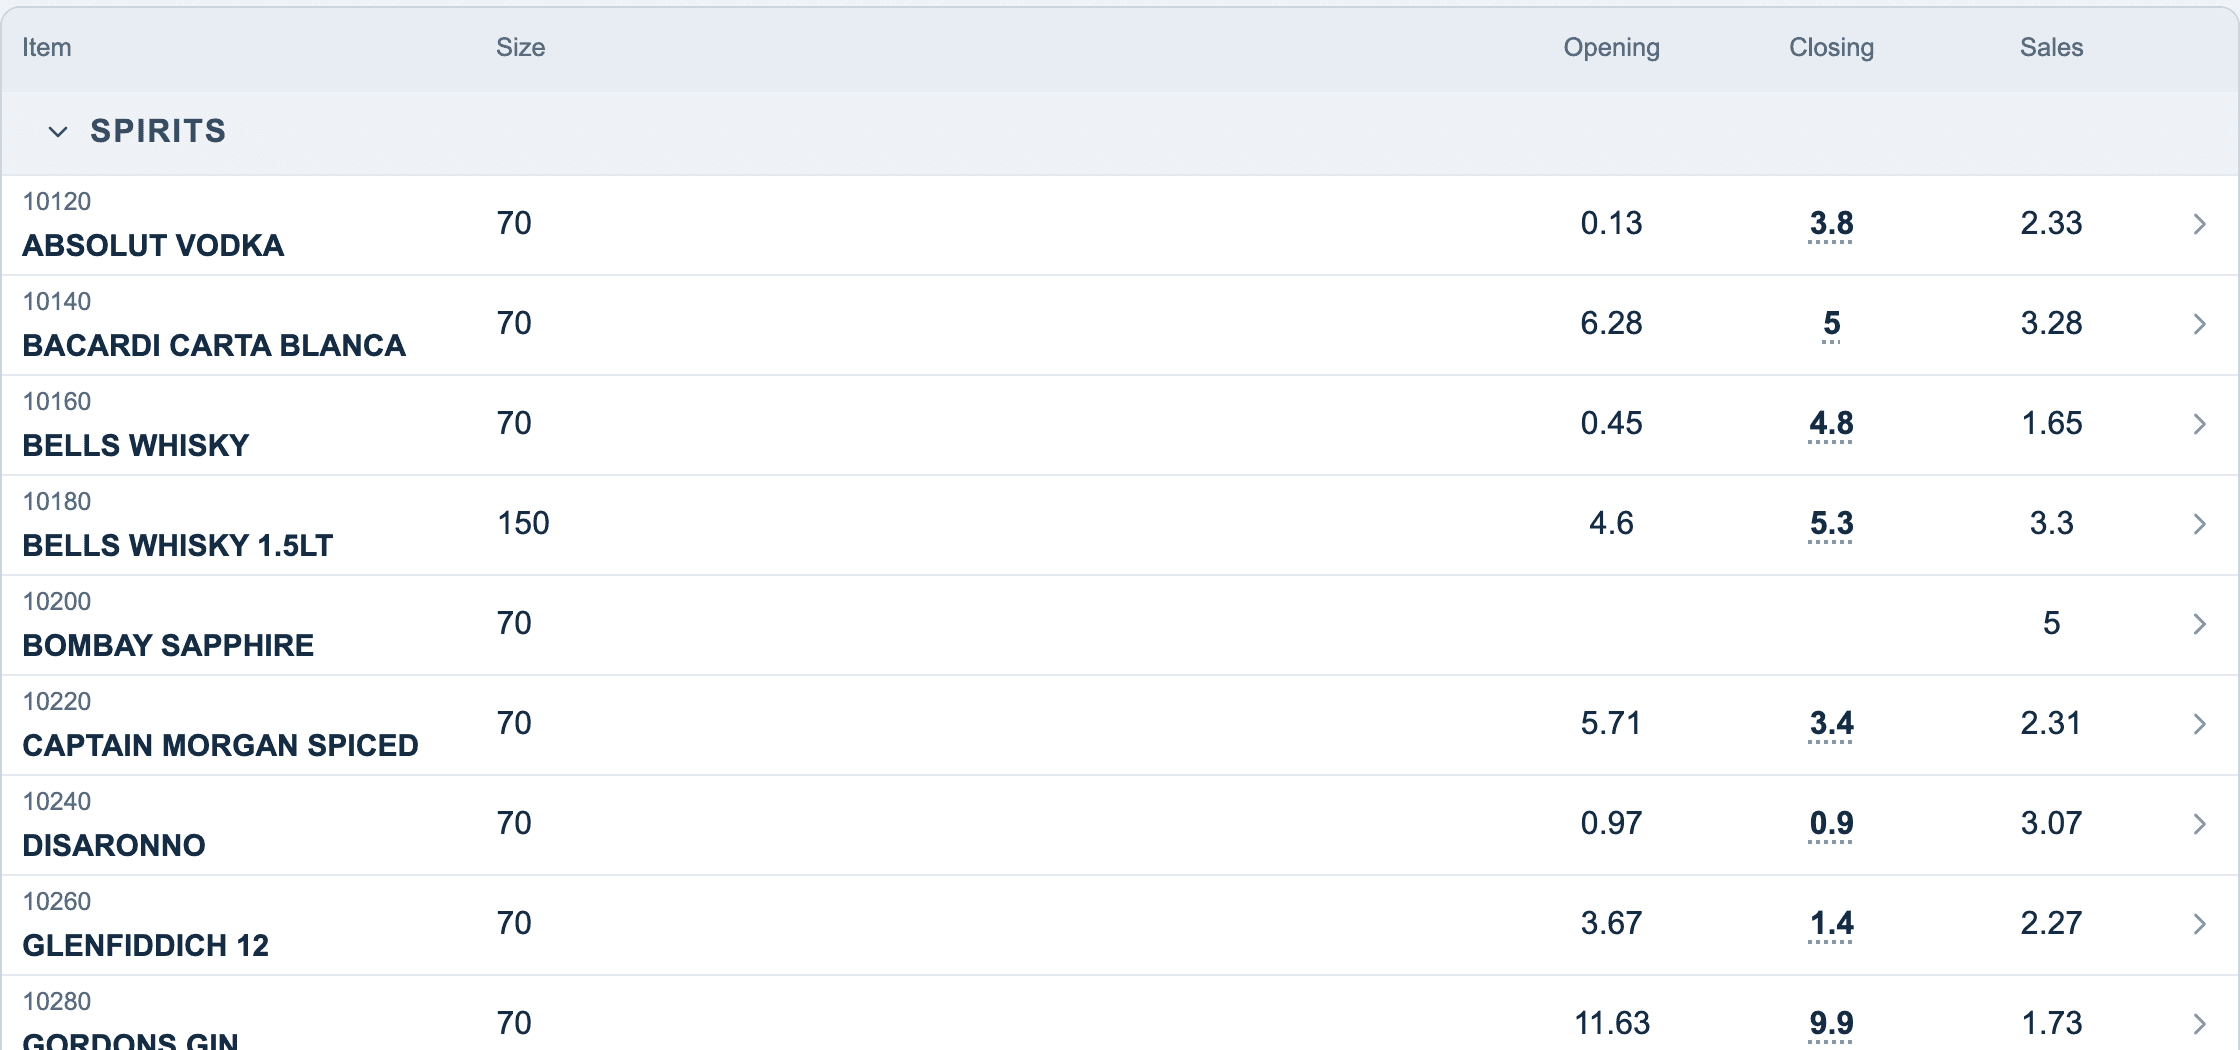2240x1050 pixels.
Task: Collapse the SPIRITS category chevron
Action: pyautogui.click(x=58, y=131)
